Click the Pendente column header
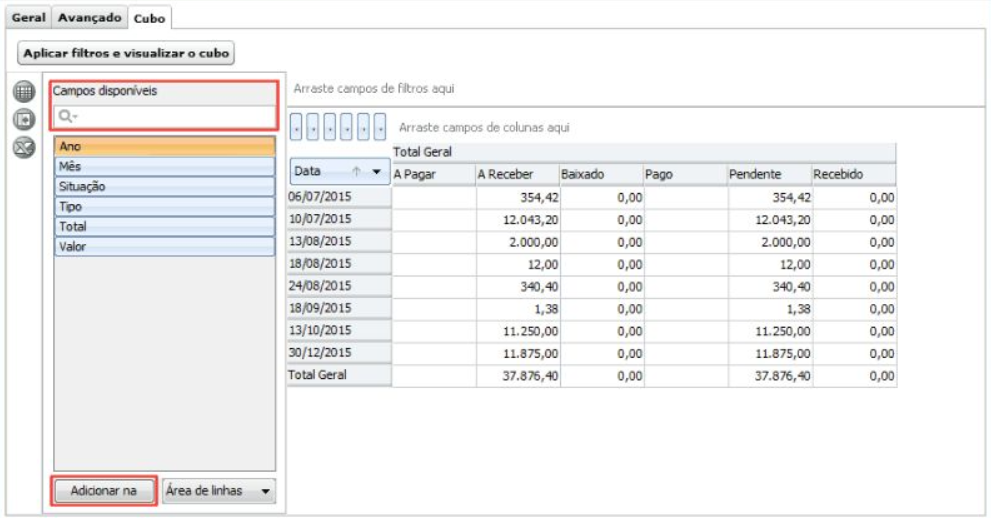 770,174
